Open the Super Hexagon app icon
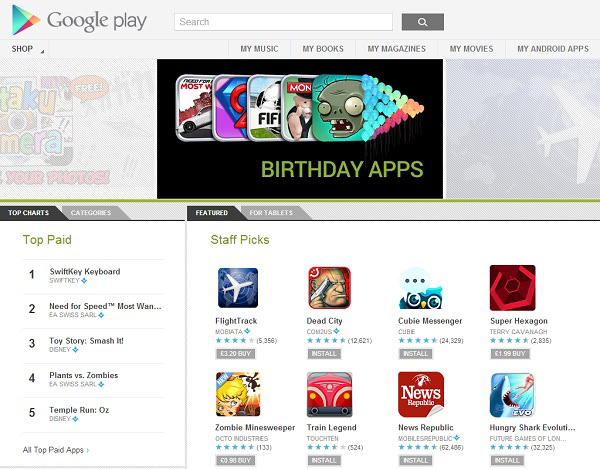The image size is (600, 469). [512, 288]
